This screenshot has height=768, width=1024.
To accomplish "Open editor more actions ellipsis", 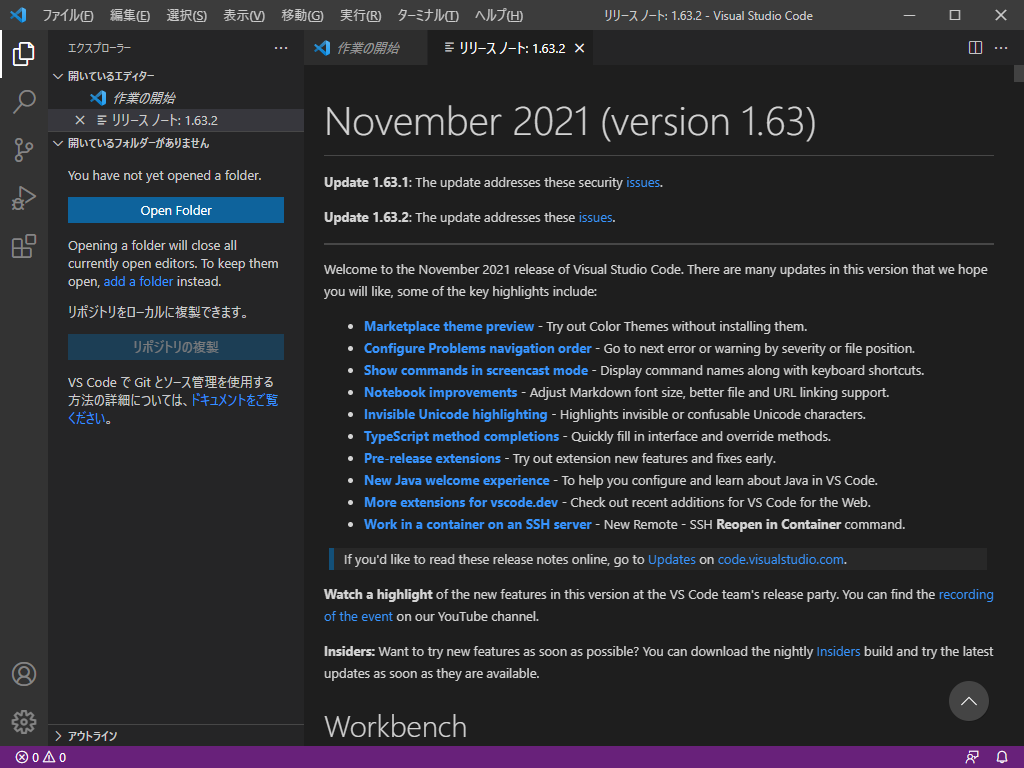I will [1000, 48].
